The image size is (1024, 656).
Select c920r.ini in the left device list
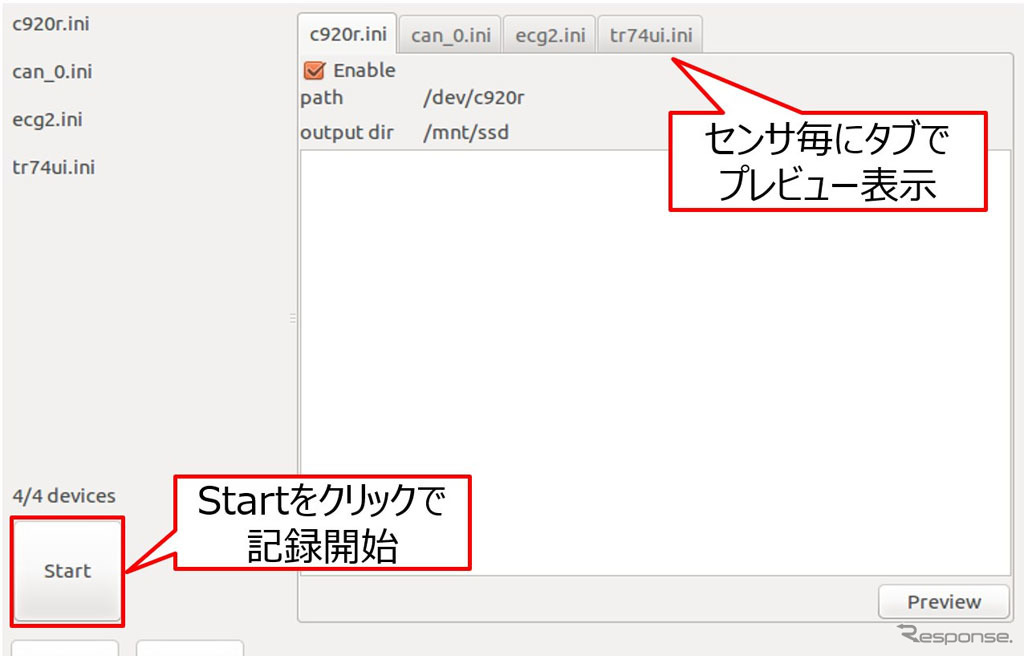tap(50, 24)
